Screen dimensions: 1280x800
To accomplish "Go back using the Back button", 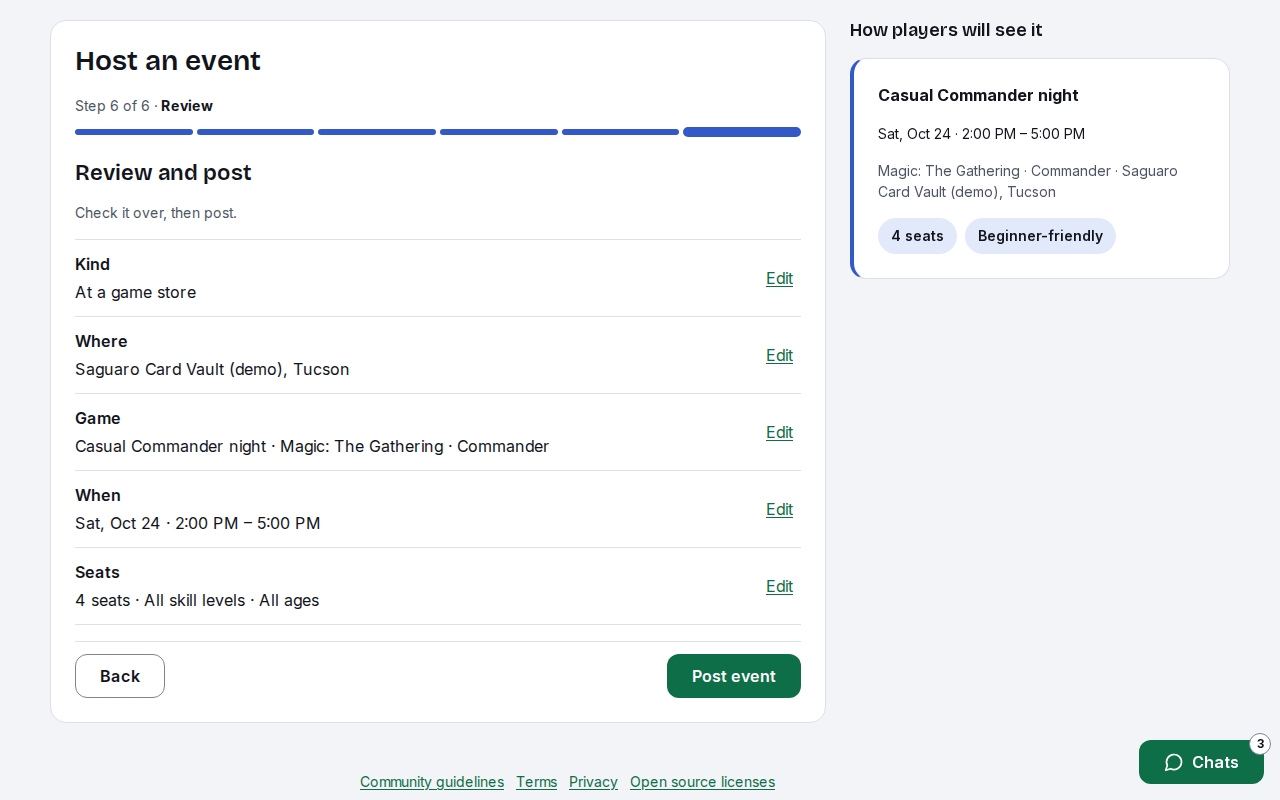I will point(120,676).
